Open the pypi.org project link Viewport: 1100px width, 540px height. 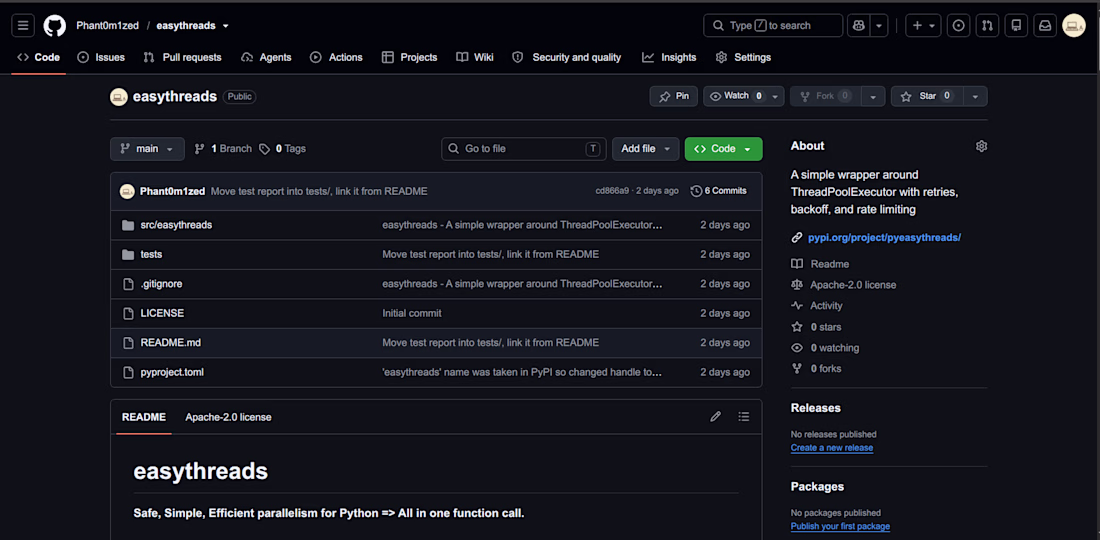point(884,238)
